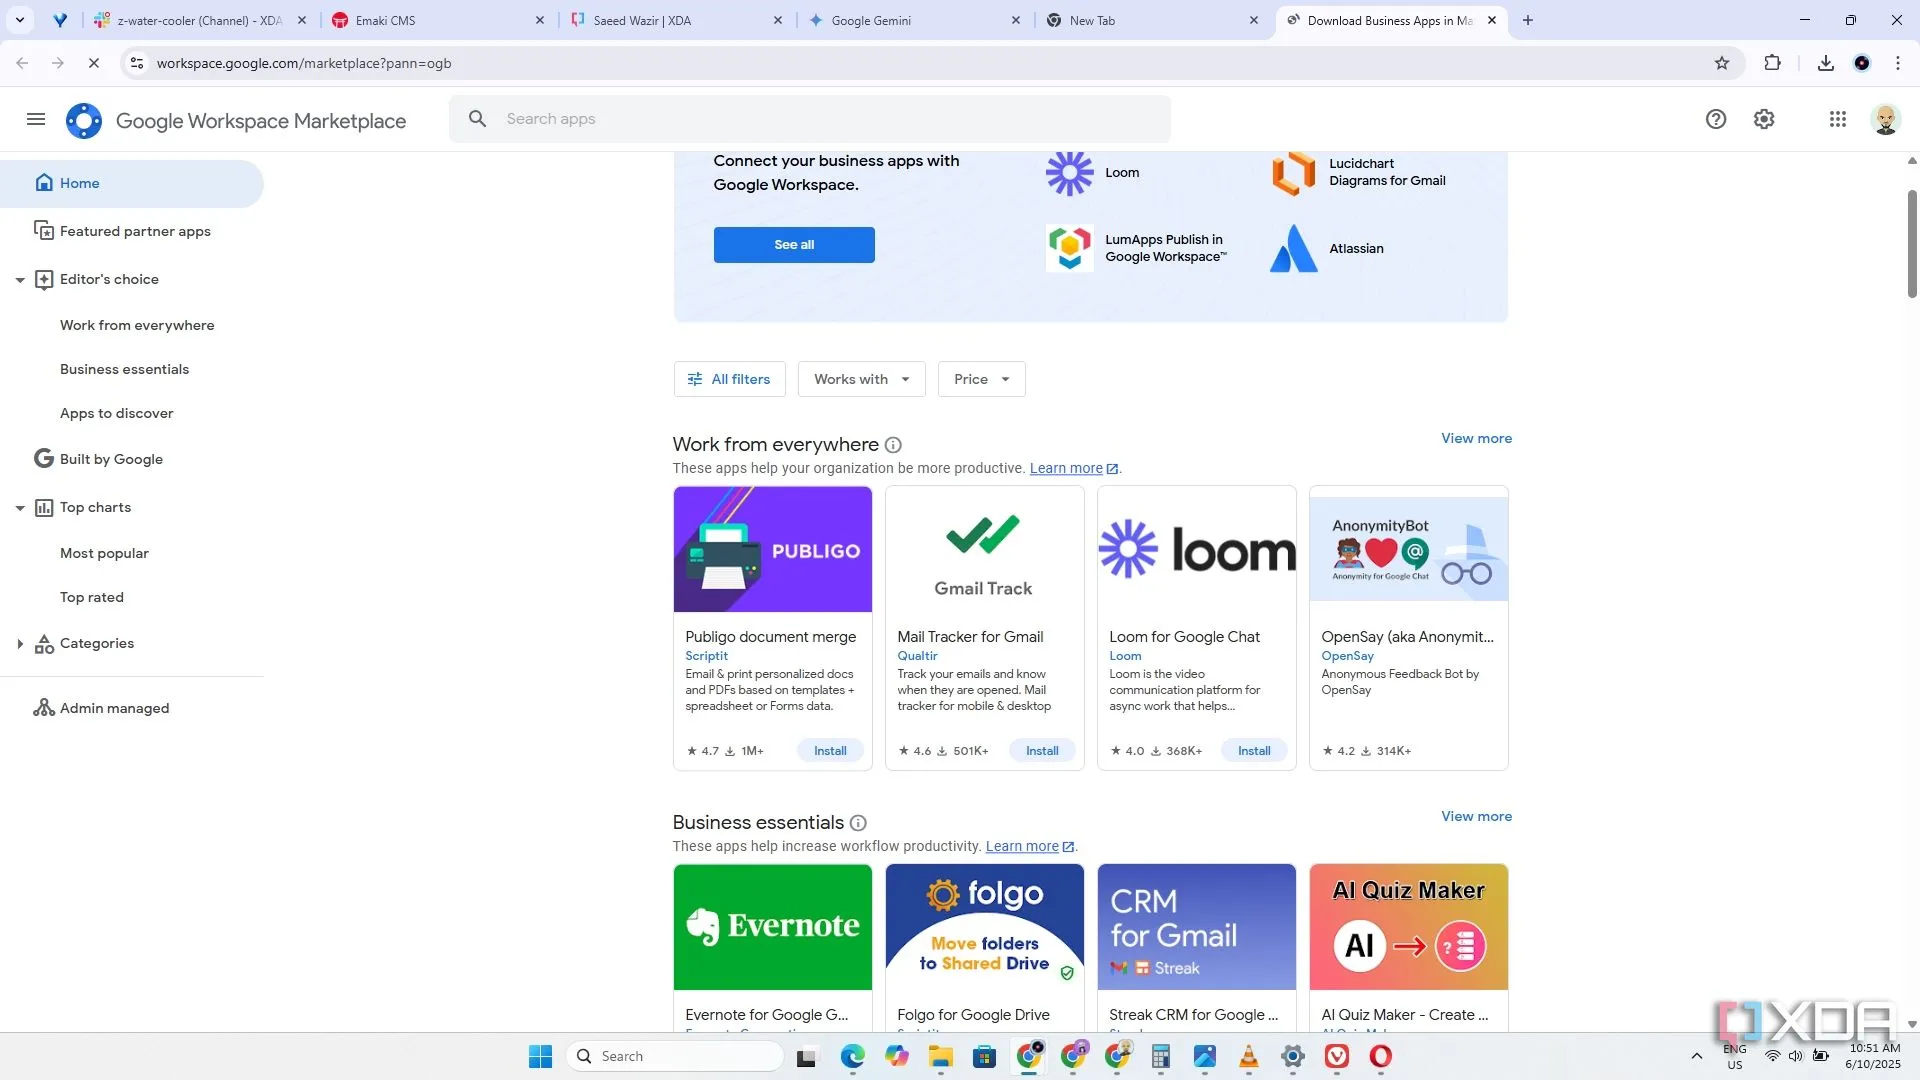Switch to the Google Gemini tab
Image resolution: width=1920 pixels, height=1080 pixels.
(x=916, y=20)
